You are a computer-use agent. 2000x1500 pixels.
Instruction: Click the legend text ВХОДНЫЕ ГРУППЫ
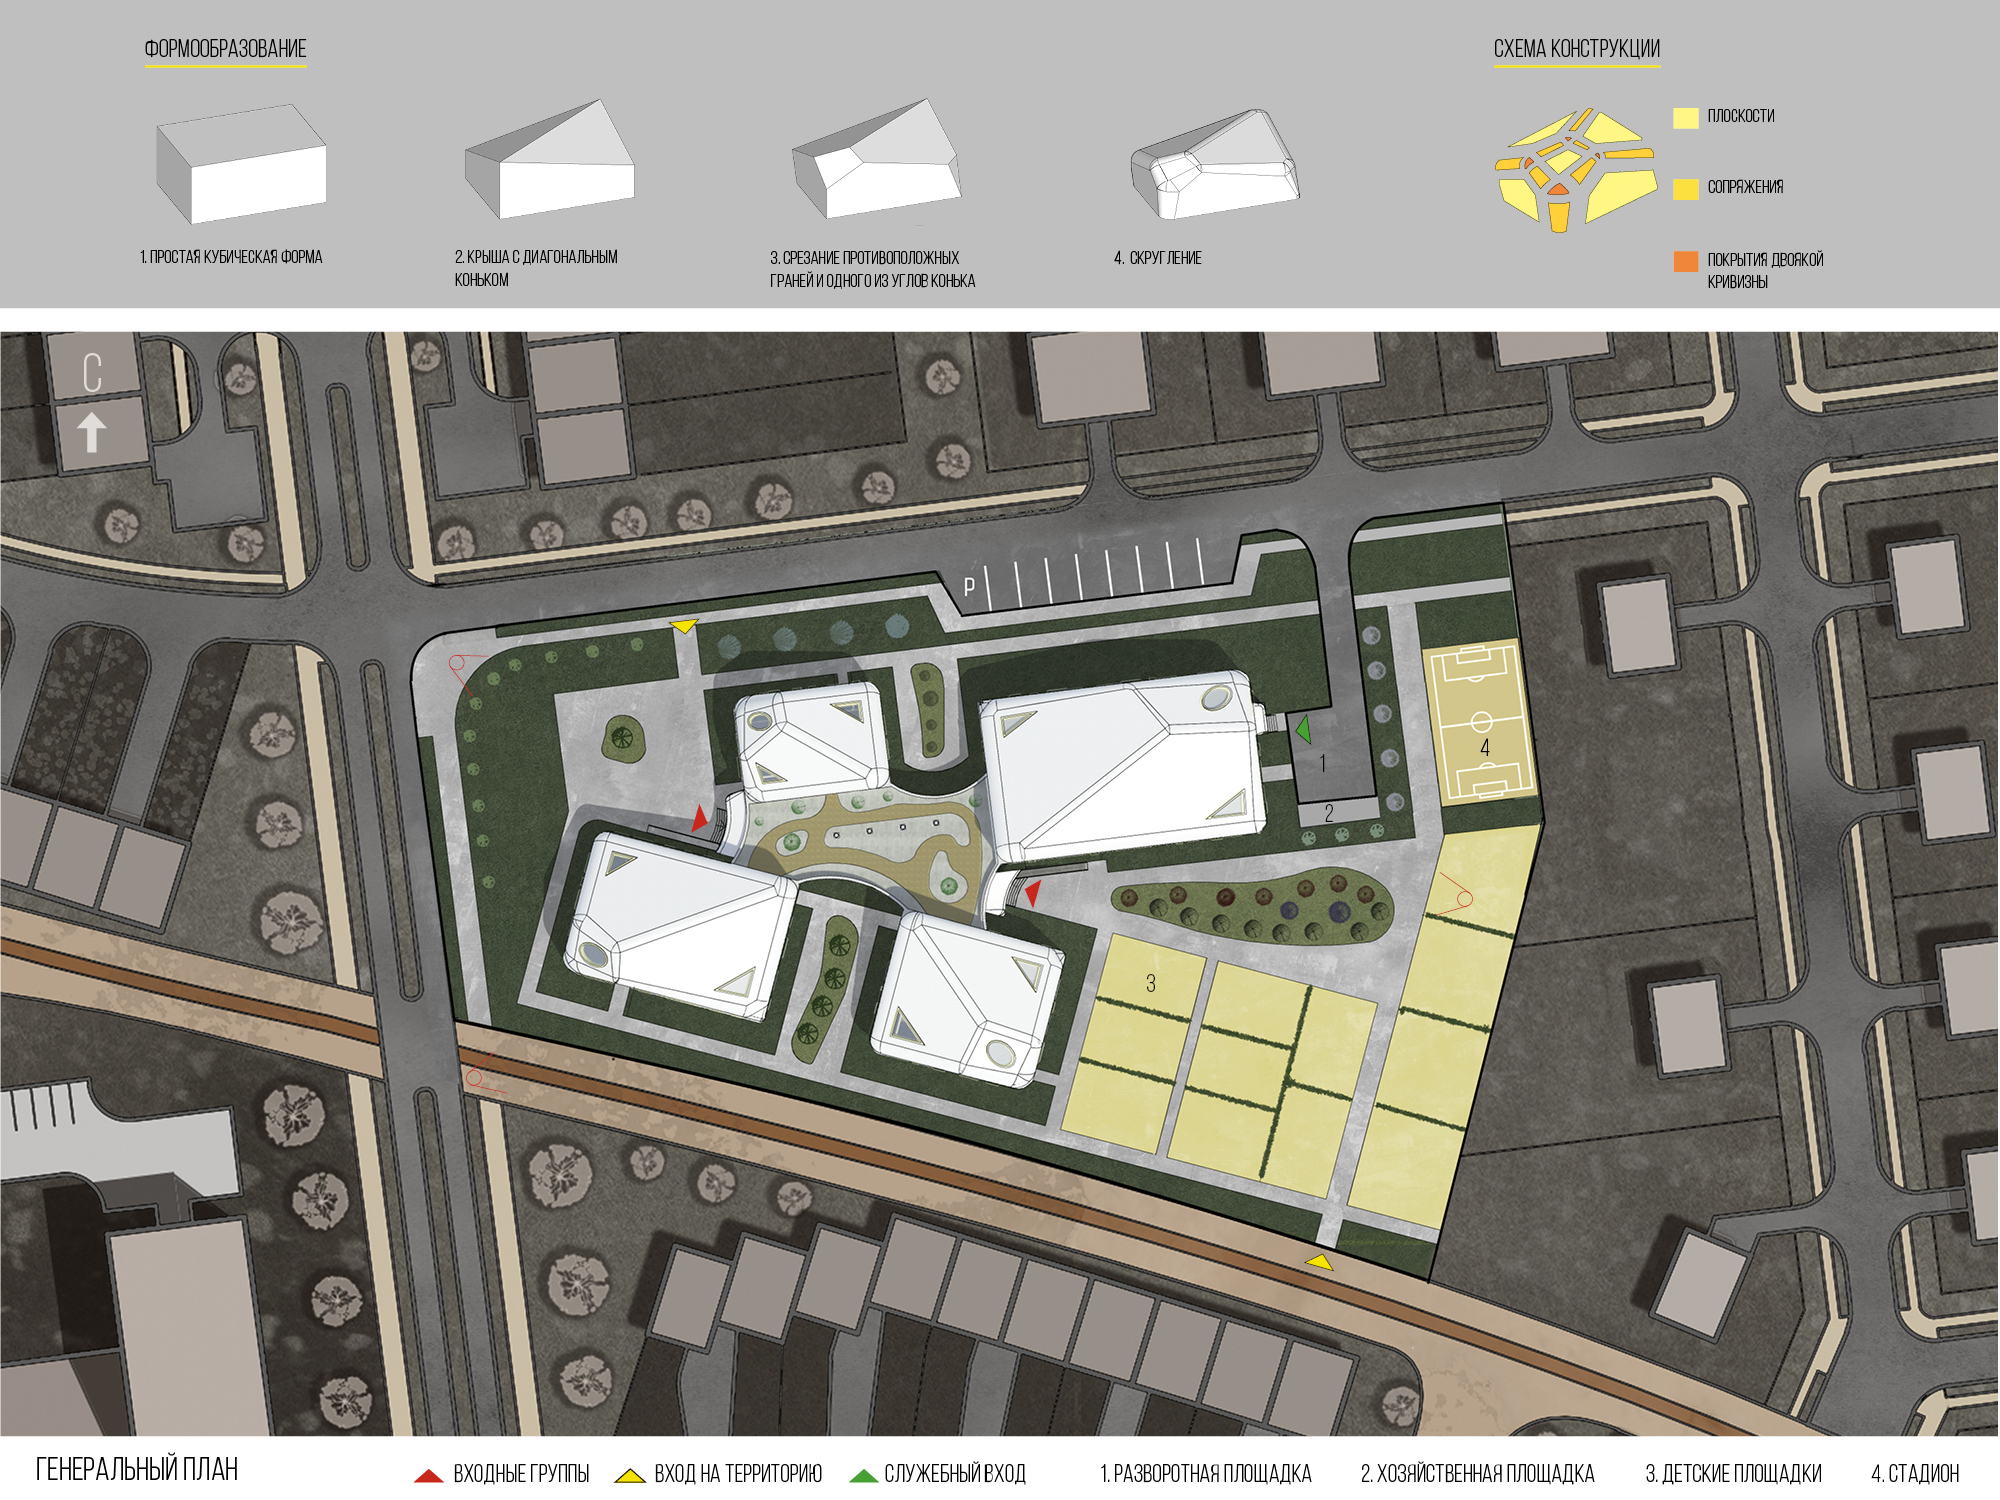tap(521, 1474)
